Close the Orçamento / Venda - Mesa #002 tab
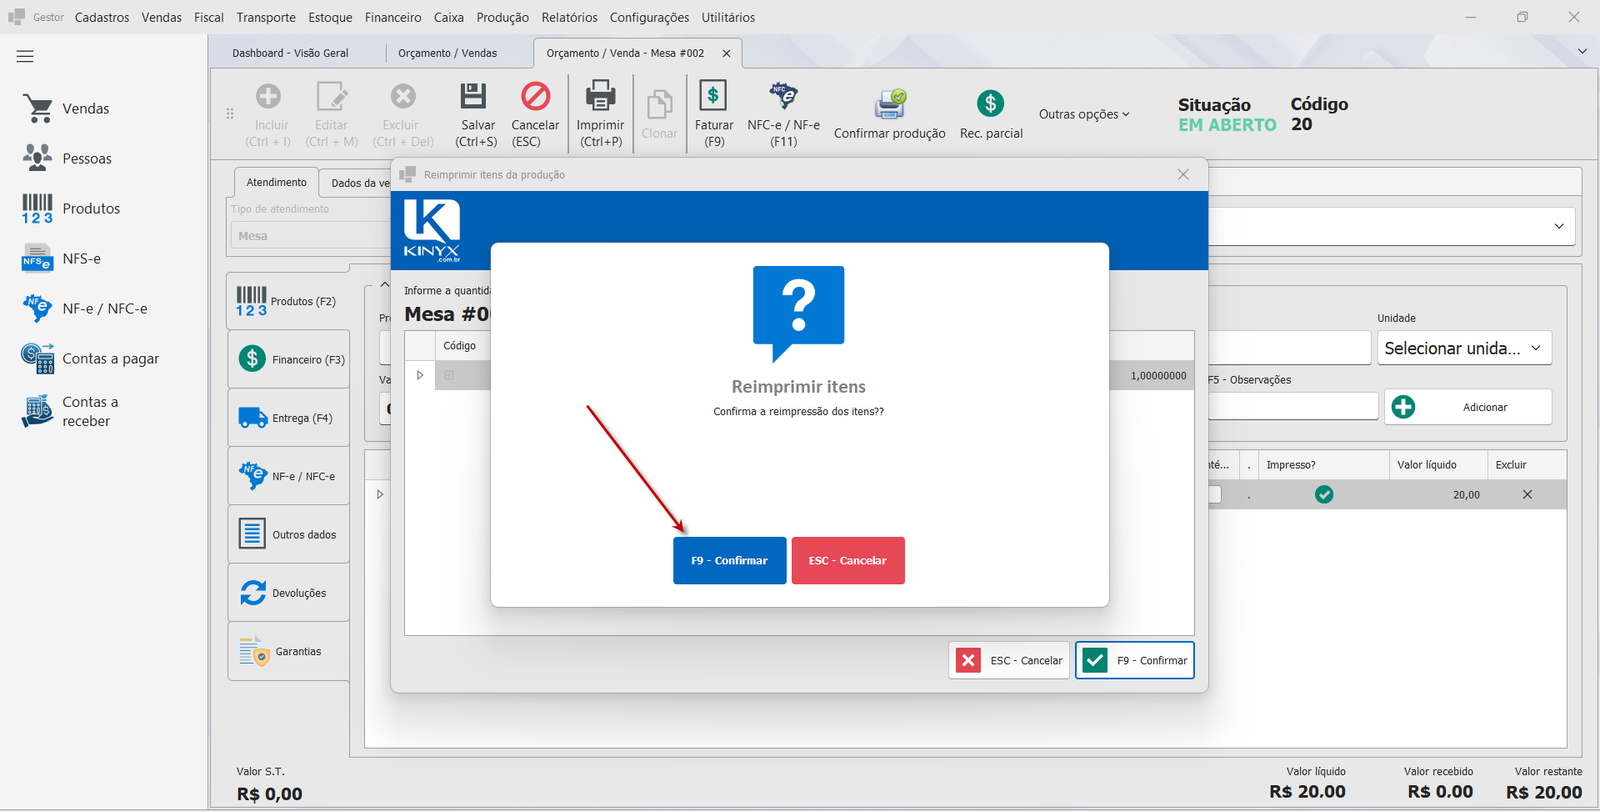Image resolution: width=1600 pixels, height=812 pixels. 726,53
